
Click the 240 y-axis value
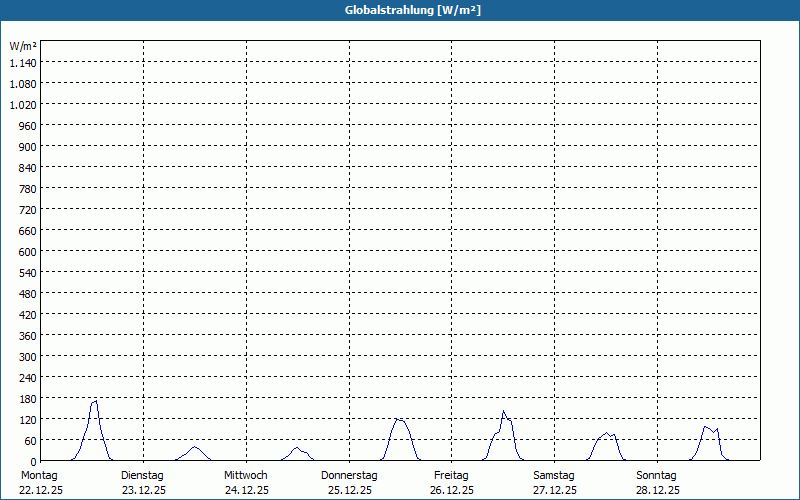coord(28,378)
